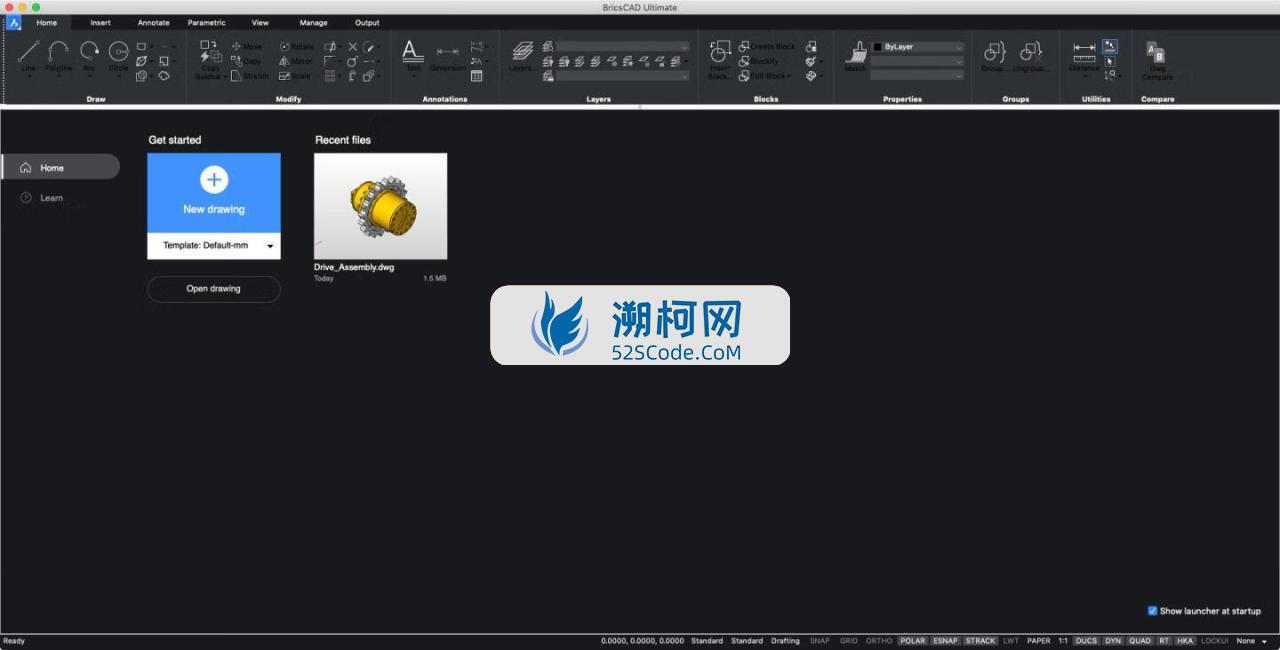Select the Distance measuring tool
The height and width of the screenshot is (650, 1280).
1084,57
